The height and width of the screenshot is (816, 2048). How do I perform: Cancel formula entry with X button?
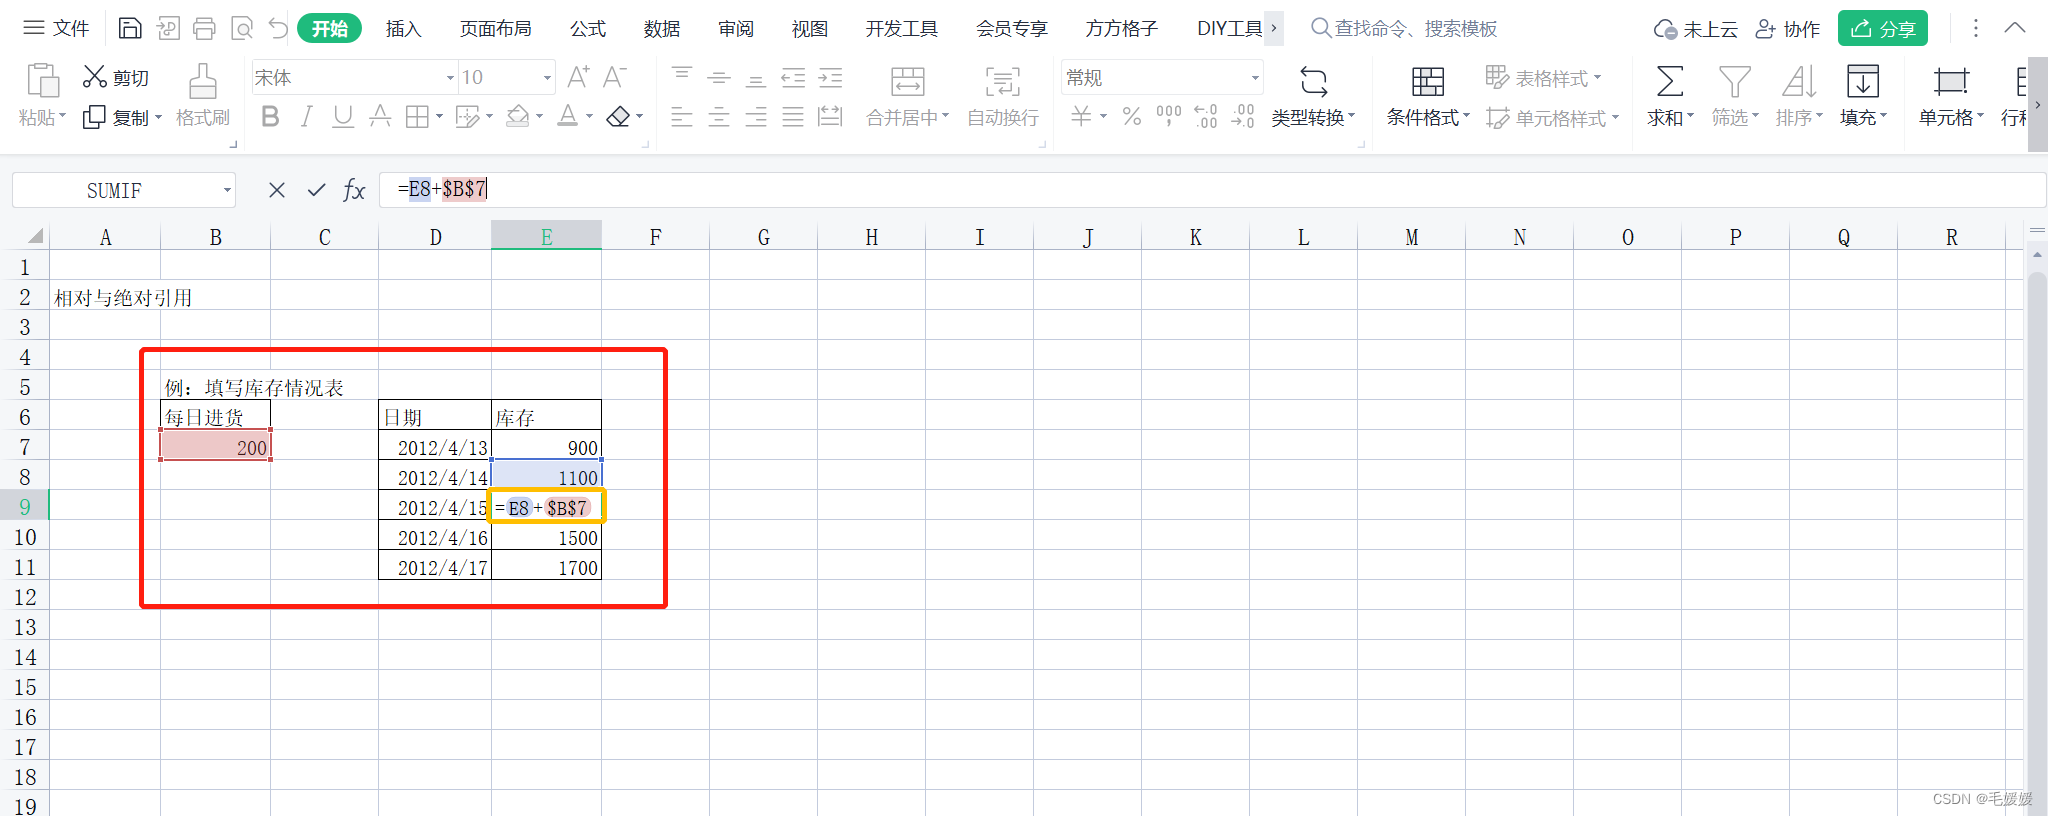coord(277,190)
